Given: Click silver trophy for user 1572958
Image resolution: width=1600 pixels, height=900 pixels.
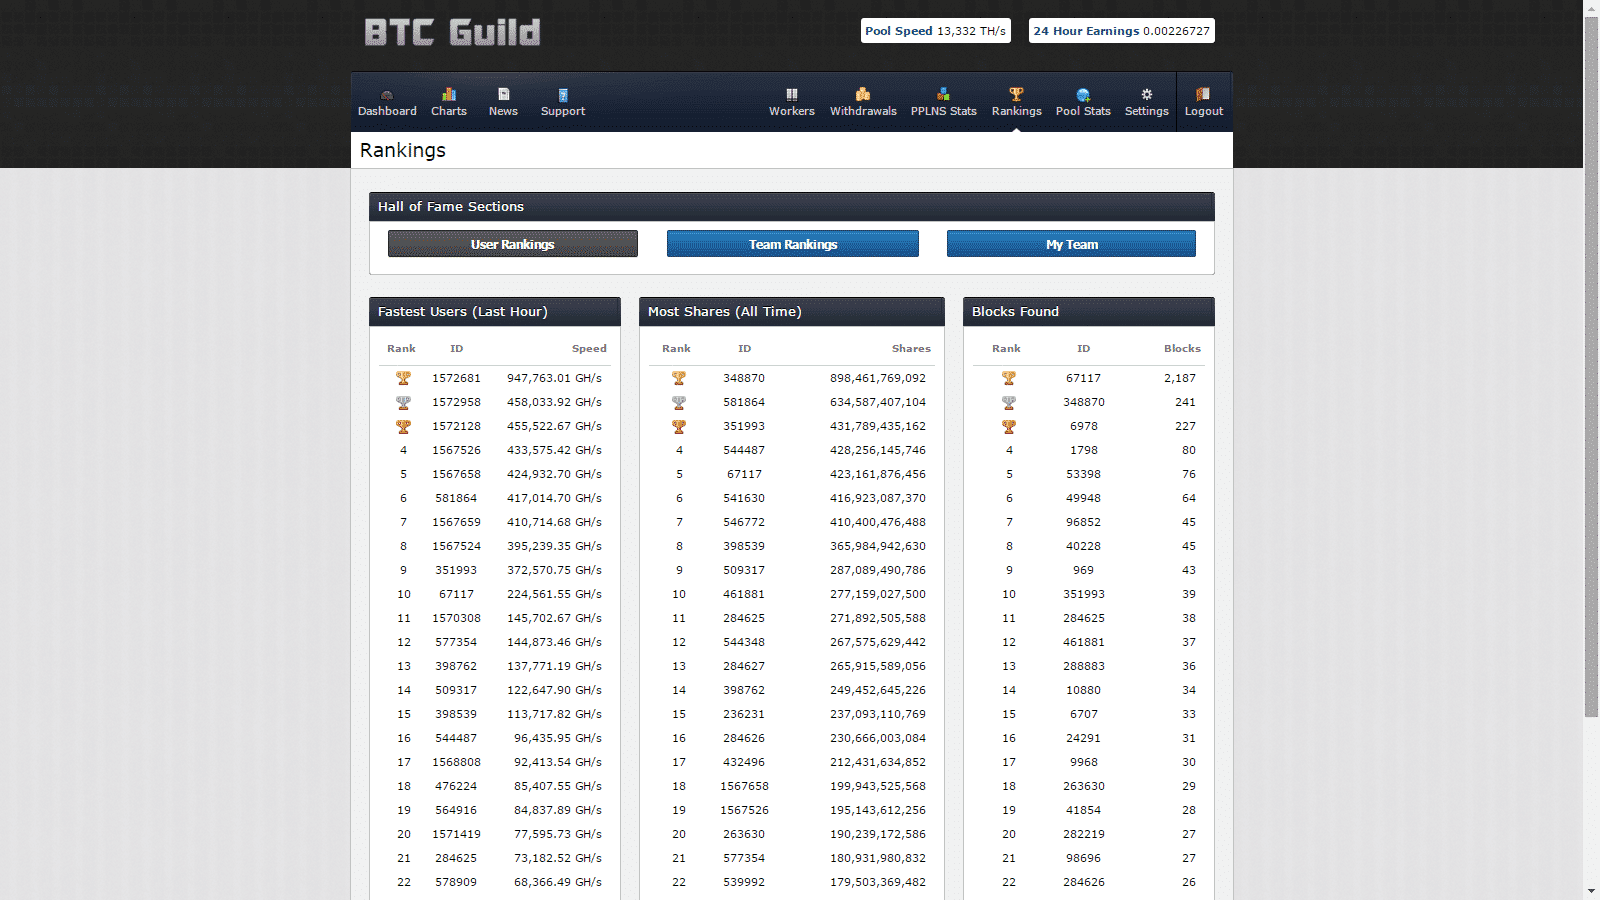Looking at the screenshot, I should pyautogui.click(x=403, y=402).
